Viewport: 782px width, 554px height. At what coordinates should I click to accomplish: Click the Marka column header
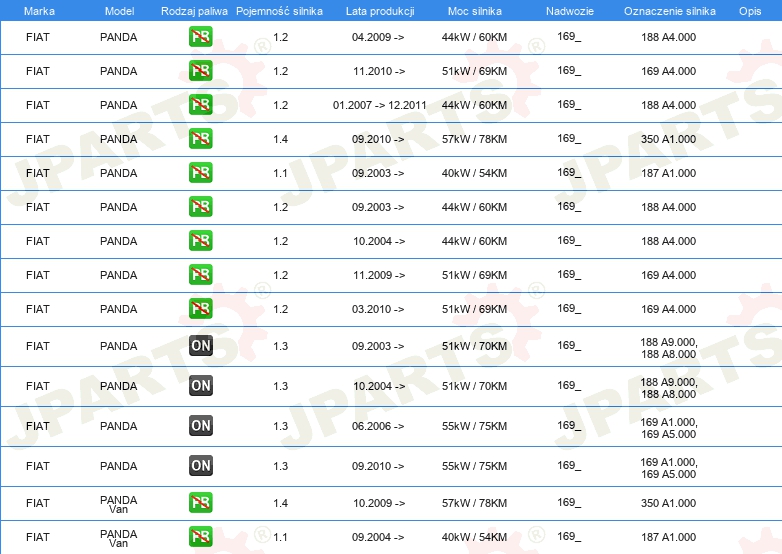pyautogui.click(x=39, y=11)
